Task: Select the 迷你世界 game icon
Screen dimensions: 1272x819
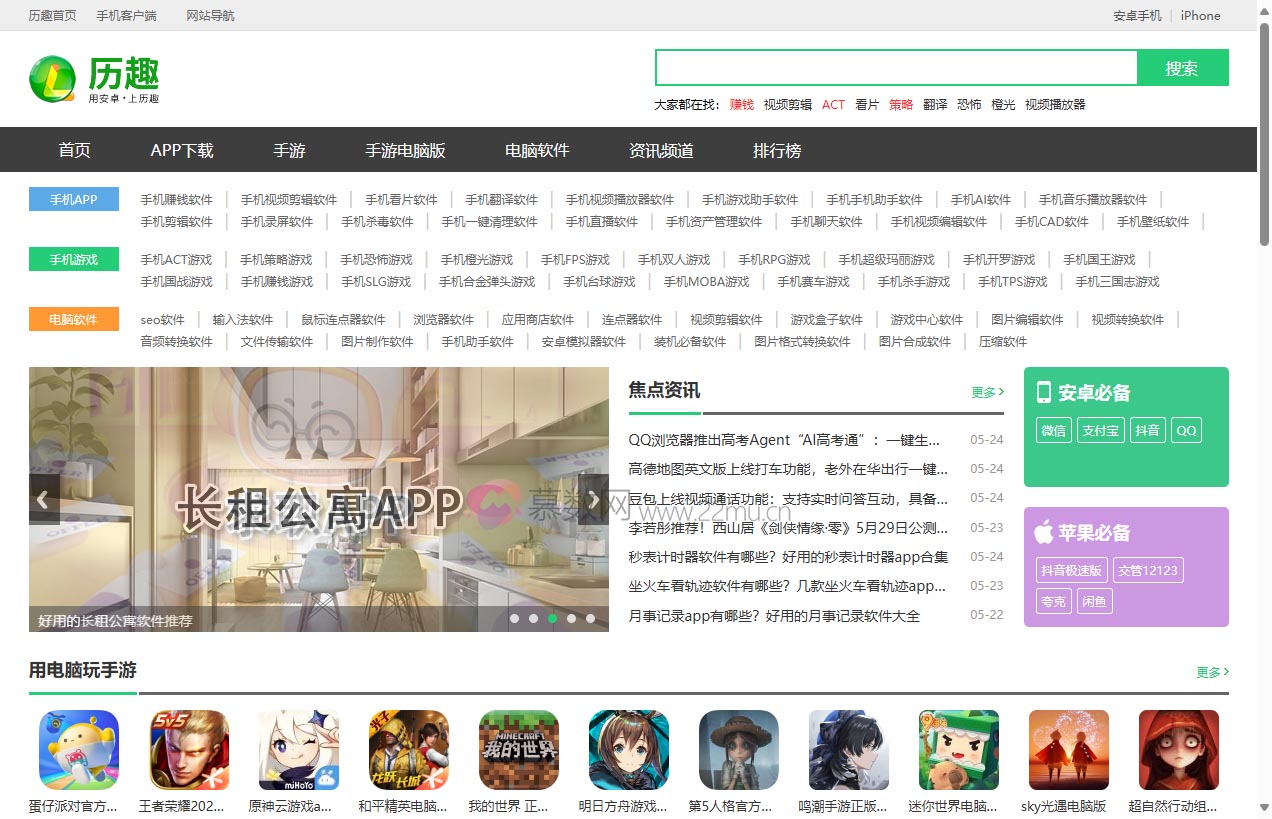Action: click(x=959, y=750)
